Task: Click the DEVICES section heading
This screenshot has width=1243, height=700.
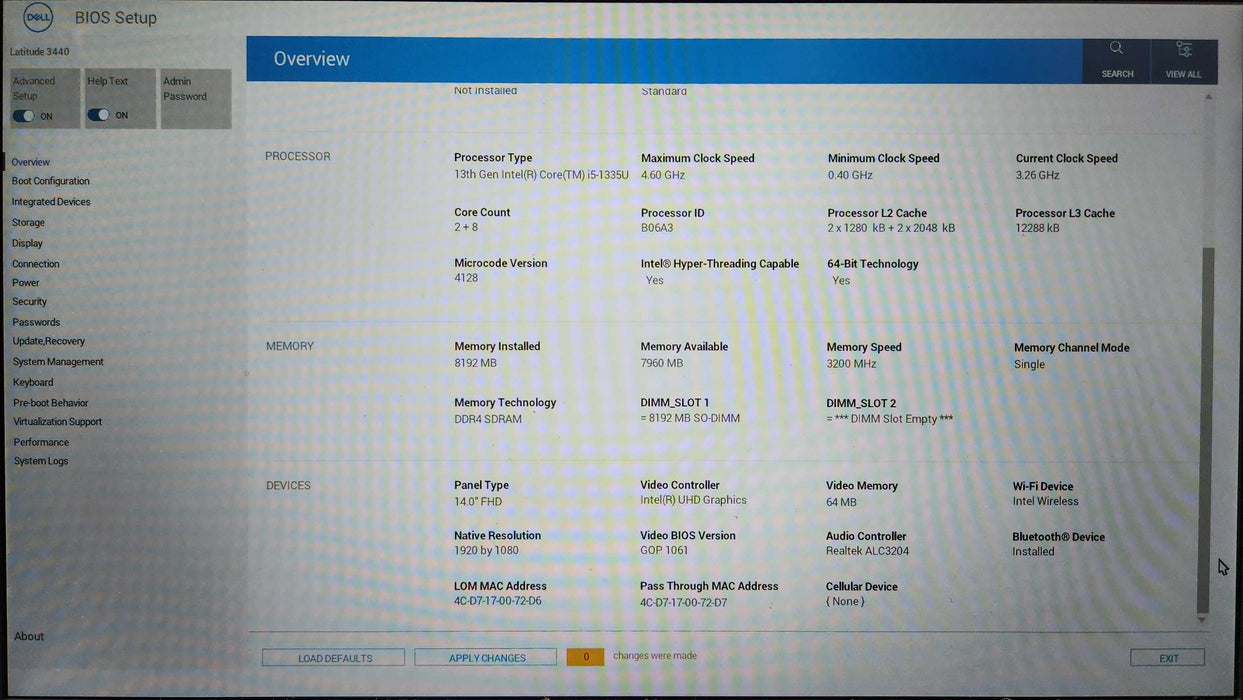Action: click(x=288, y=485)
